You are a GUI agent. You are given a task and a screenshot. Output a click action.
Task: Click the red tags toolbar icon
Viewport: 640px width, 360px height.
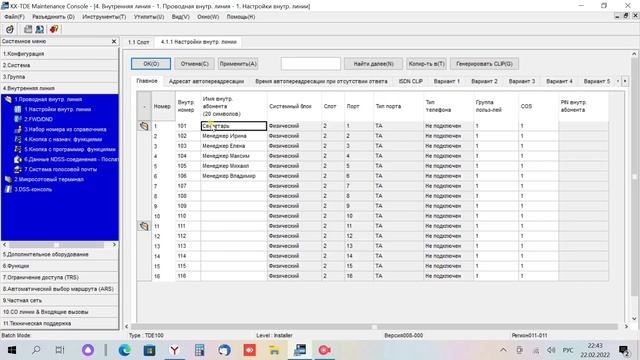[54, 29]
